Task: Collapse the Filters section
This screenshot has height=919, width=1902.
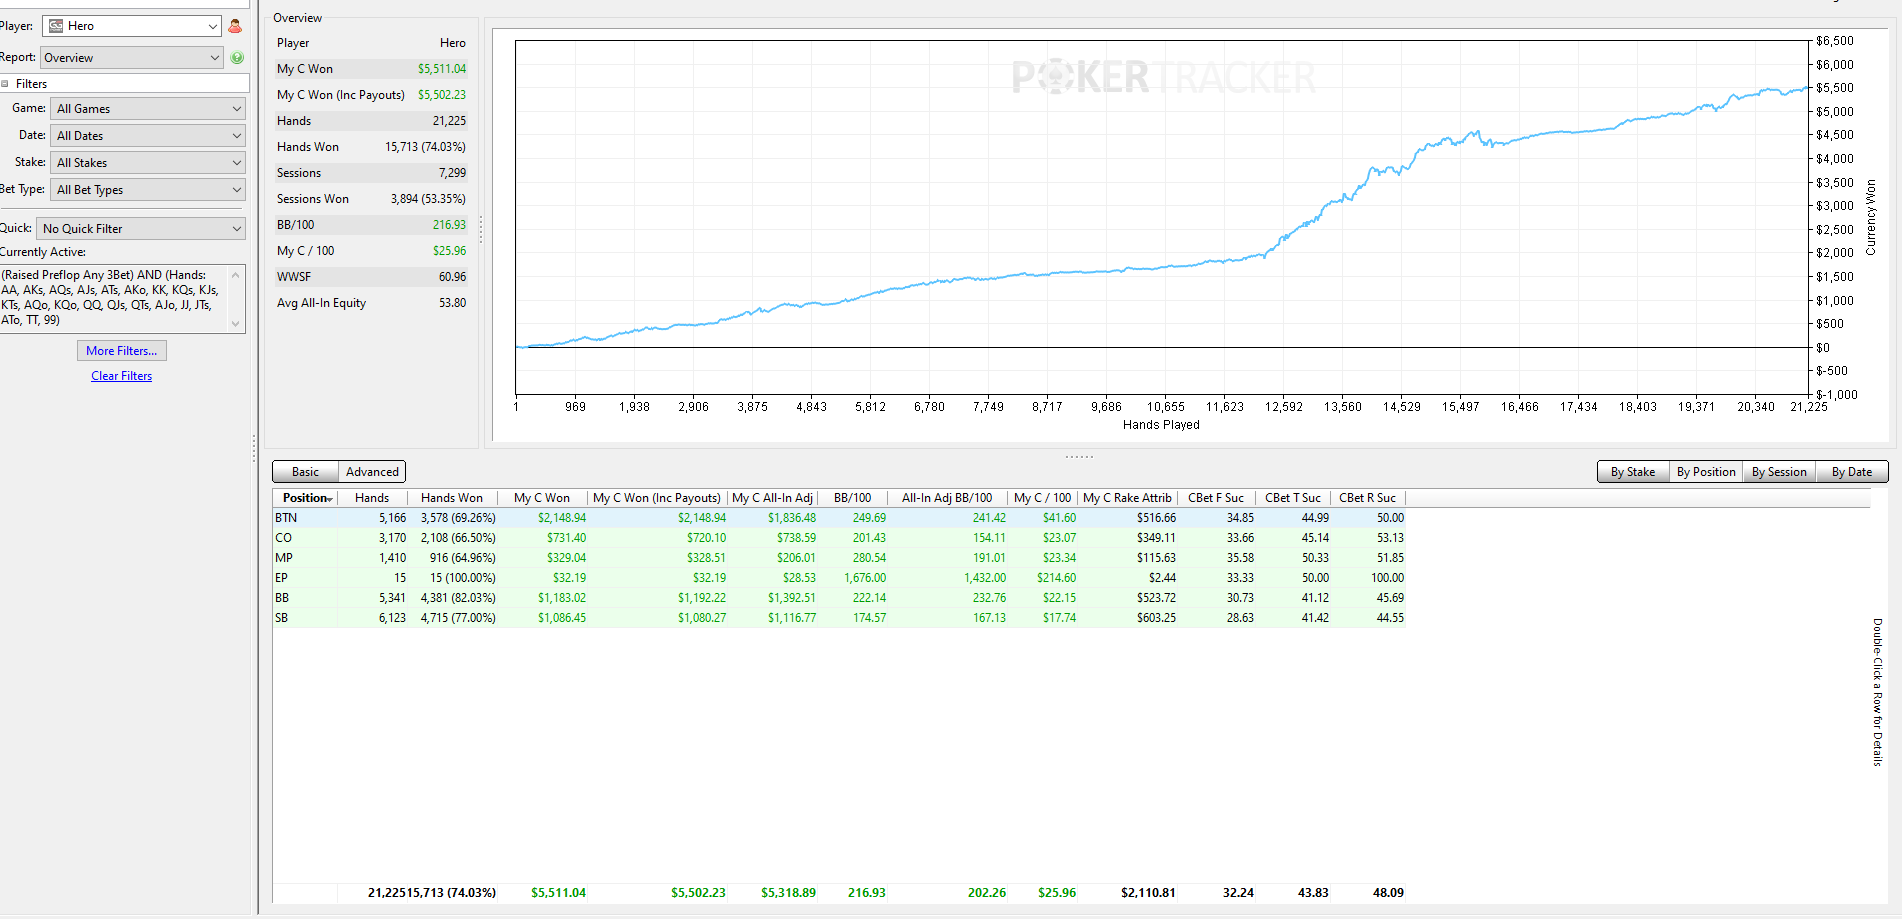Action: (x=5, y=84)
